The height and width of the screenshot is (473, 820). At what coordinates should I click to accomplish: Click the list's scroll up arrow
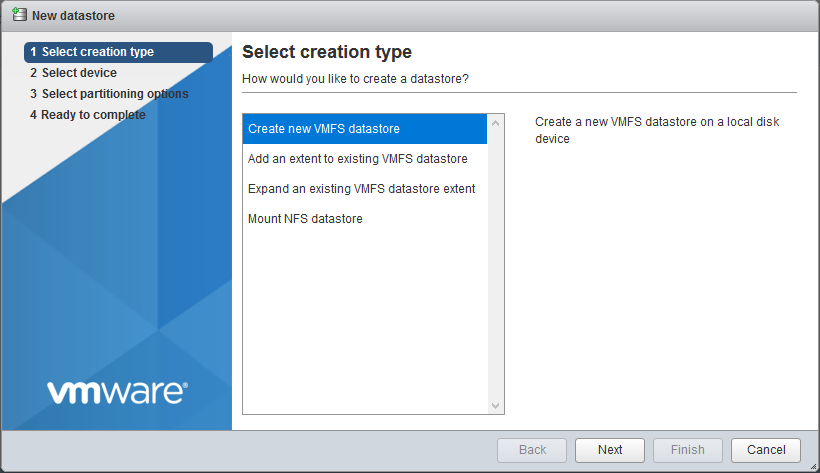(495, 123)
